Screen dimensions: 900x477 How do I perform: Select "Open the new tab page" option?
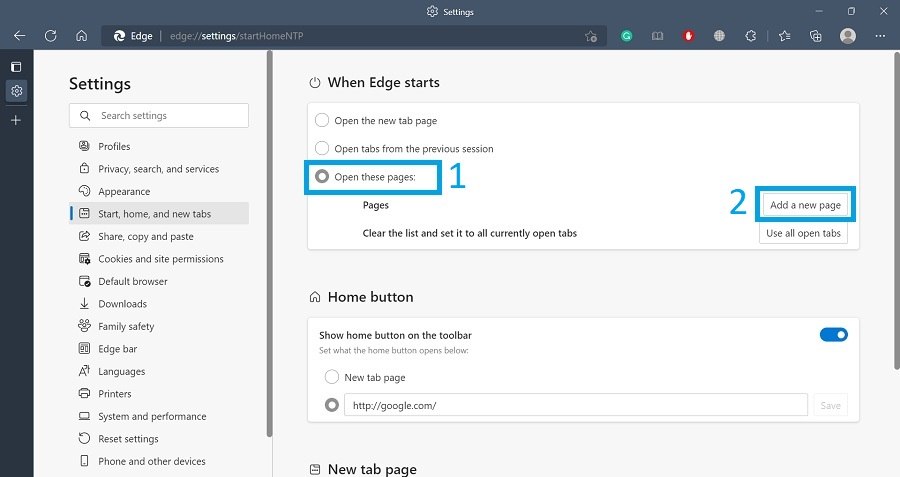[322, 121]
